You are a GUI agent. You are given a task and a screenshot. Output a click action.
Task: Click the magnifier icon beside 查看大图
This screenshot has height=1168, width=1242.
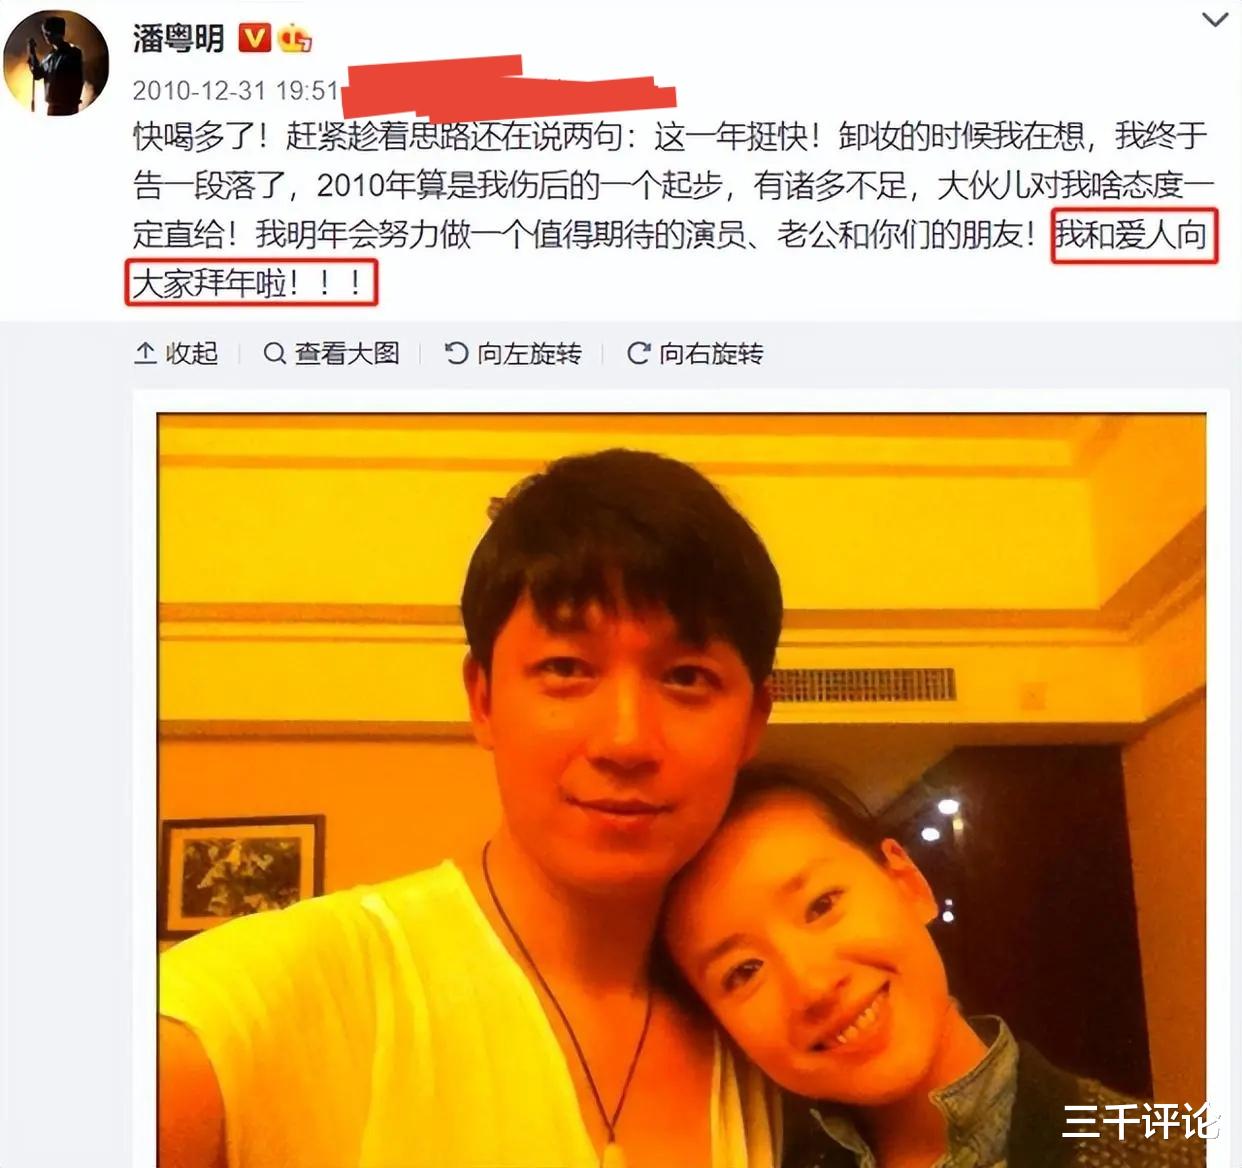point(274,353)
